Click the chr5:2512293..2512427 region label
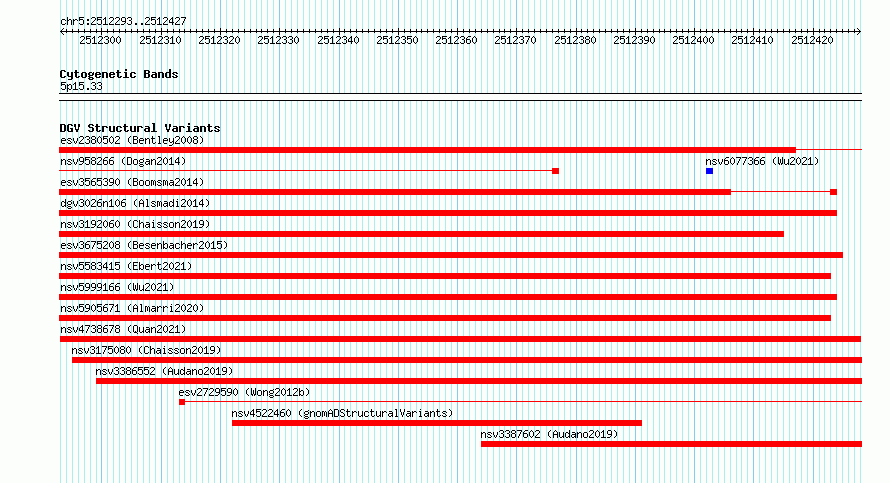The width and height of the screenshot is (890, 483). [x=123, y=21]
